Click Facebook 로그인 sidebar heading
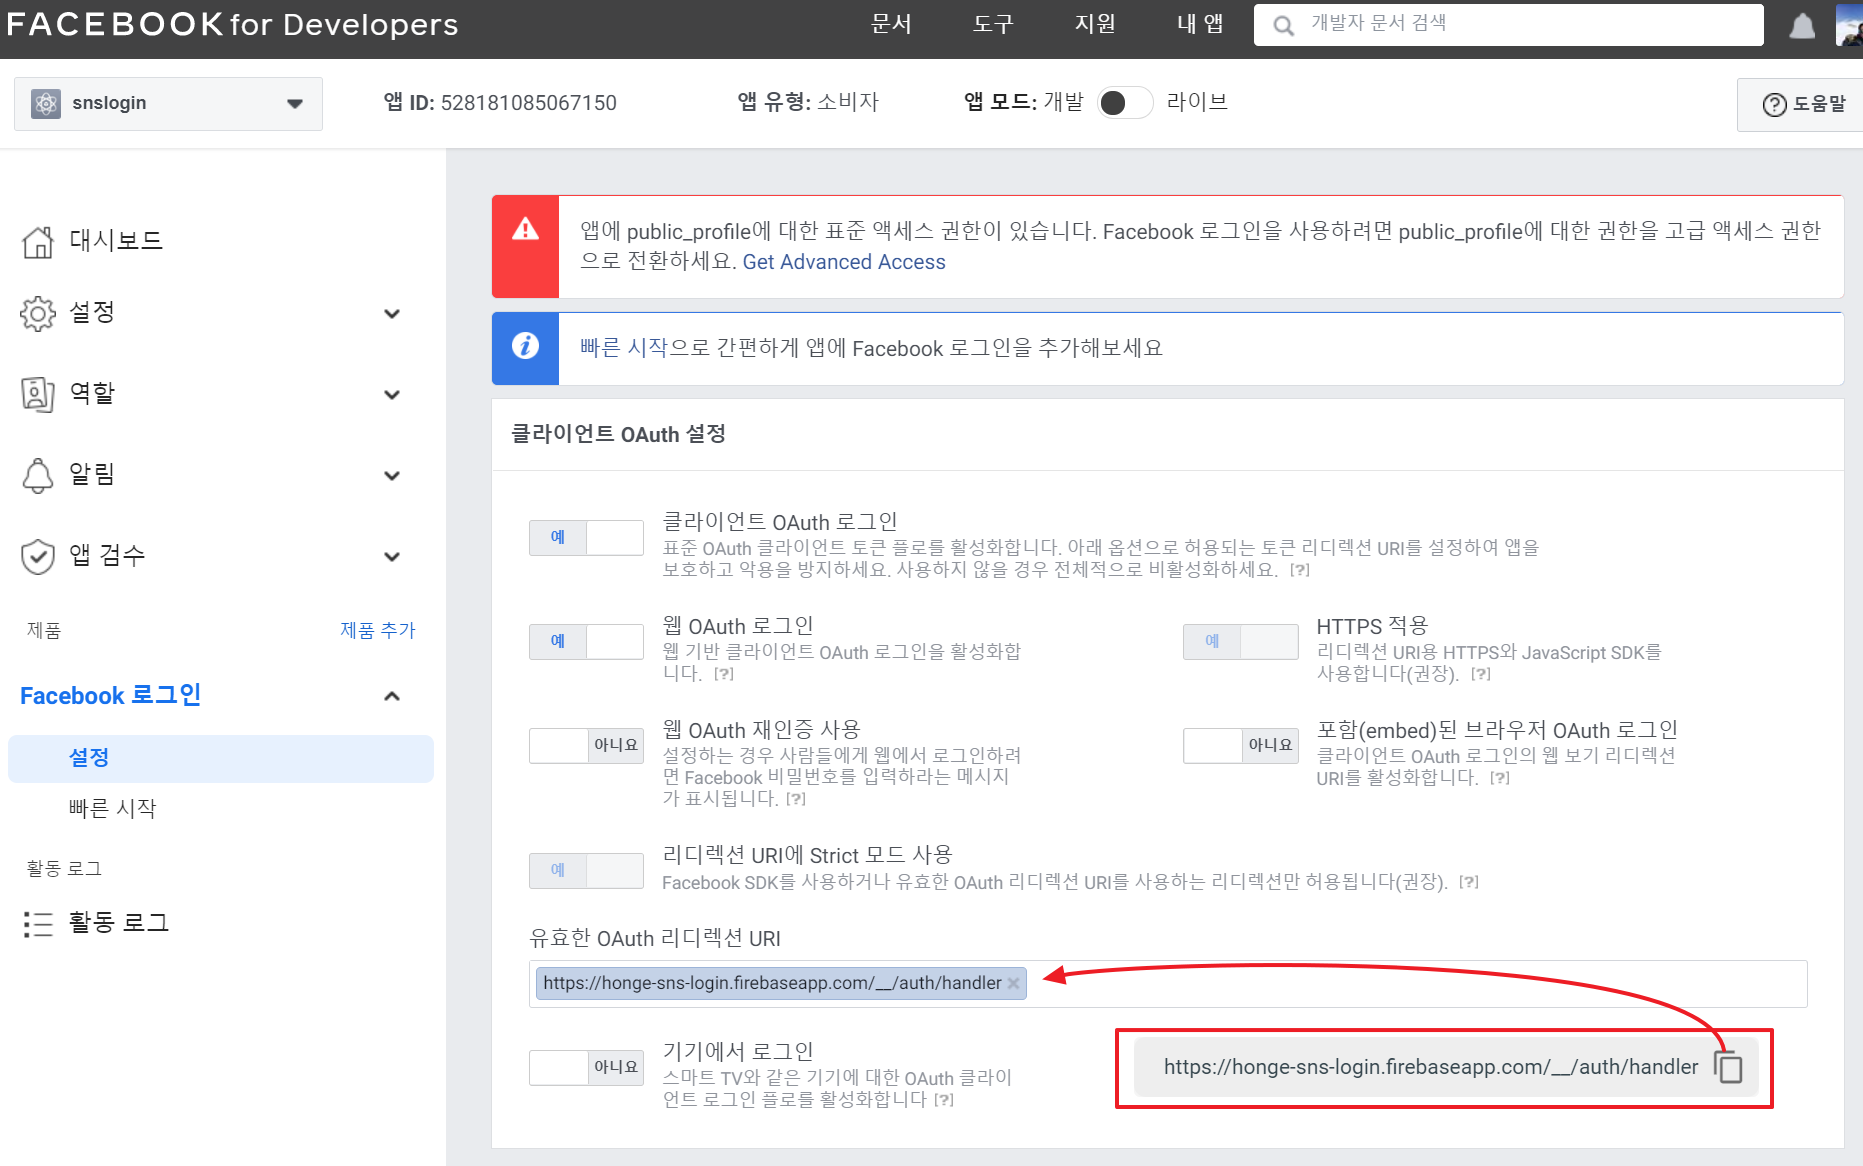This screenshot has height=1166, width=1863. tap(111, 695)
